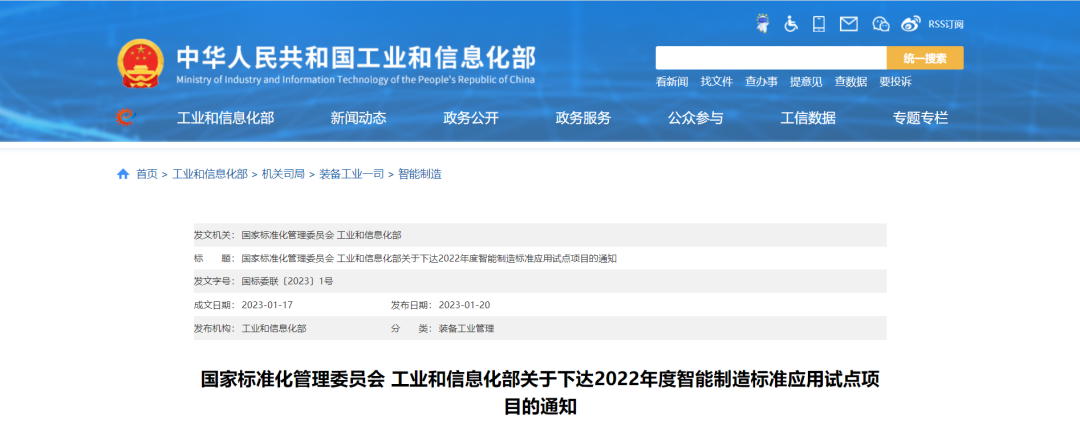Click 装备工业一司 in the breadcrumb
The image size is (1080, 433).
point(351,174)
